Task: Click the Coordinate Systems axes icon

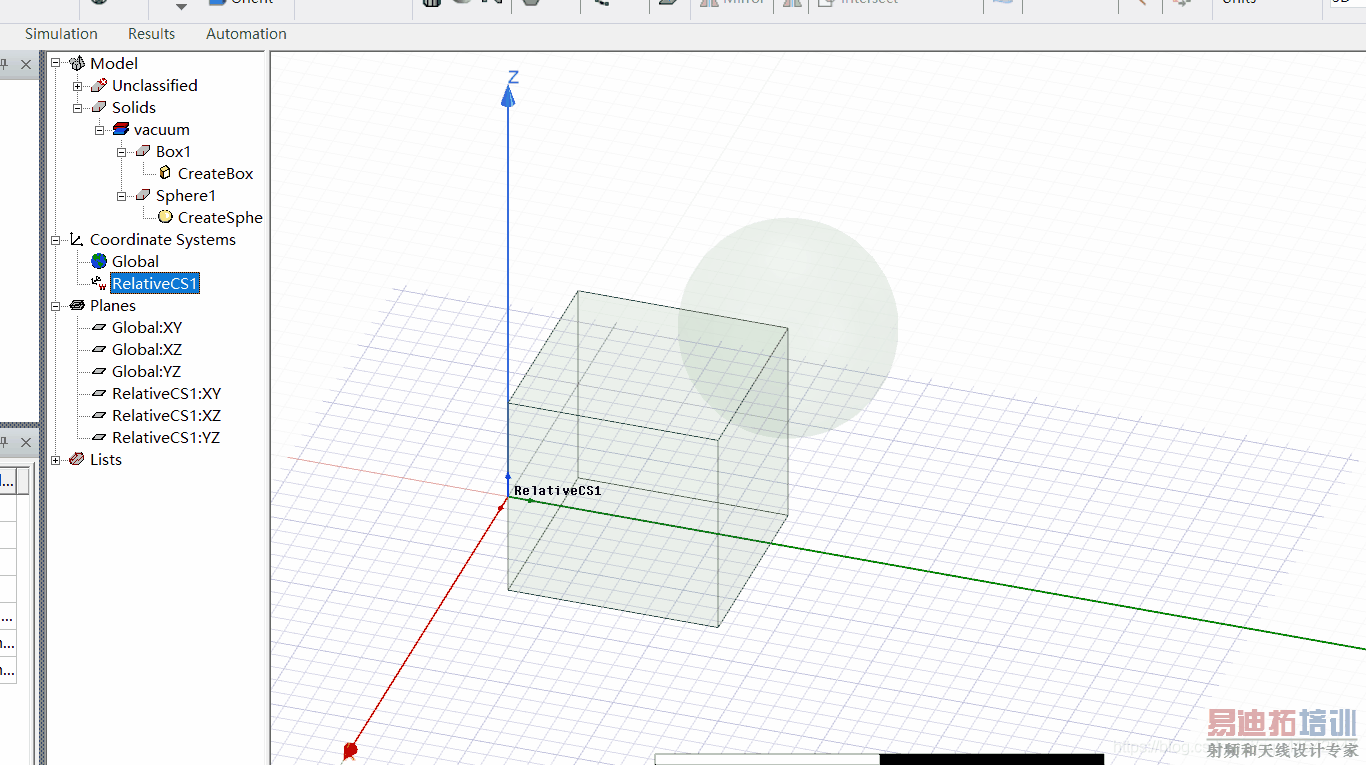Action: (x=77, y=240)
